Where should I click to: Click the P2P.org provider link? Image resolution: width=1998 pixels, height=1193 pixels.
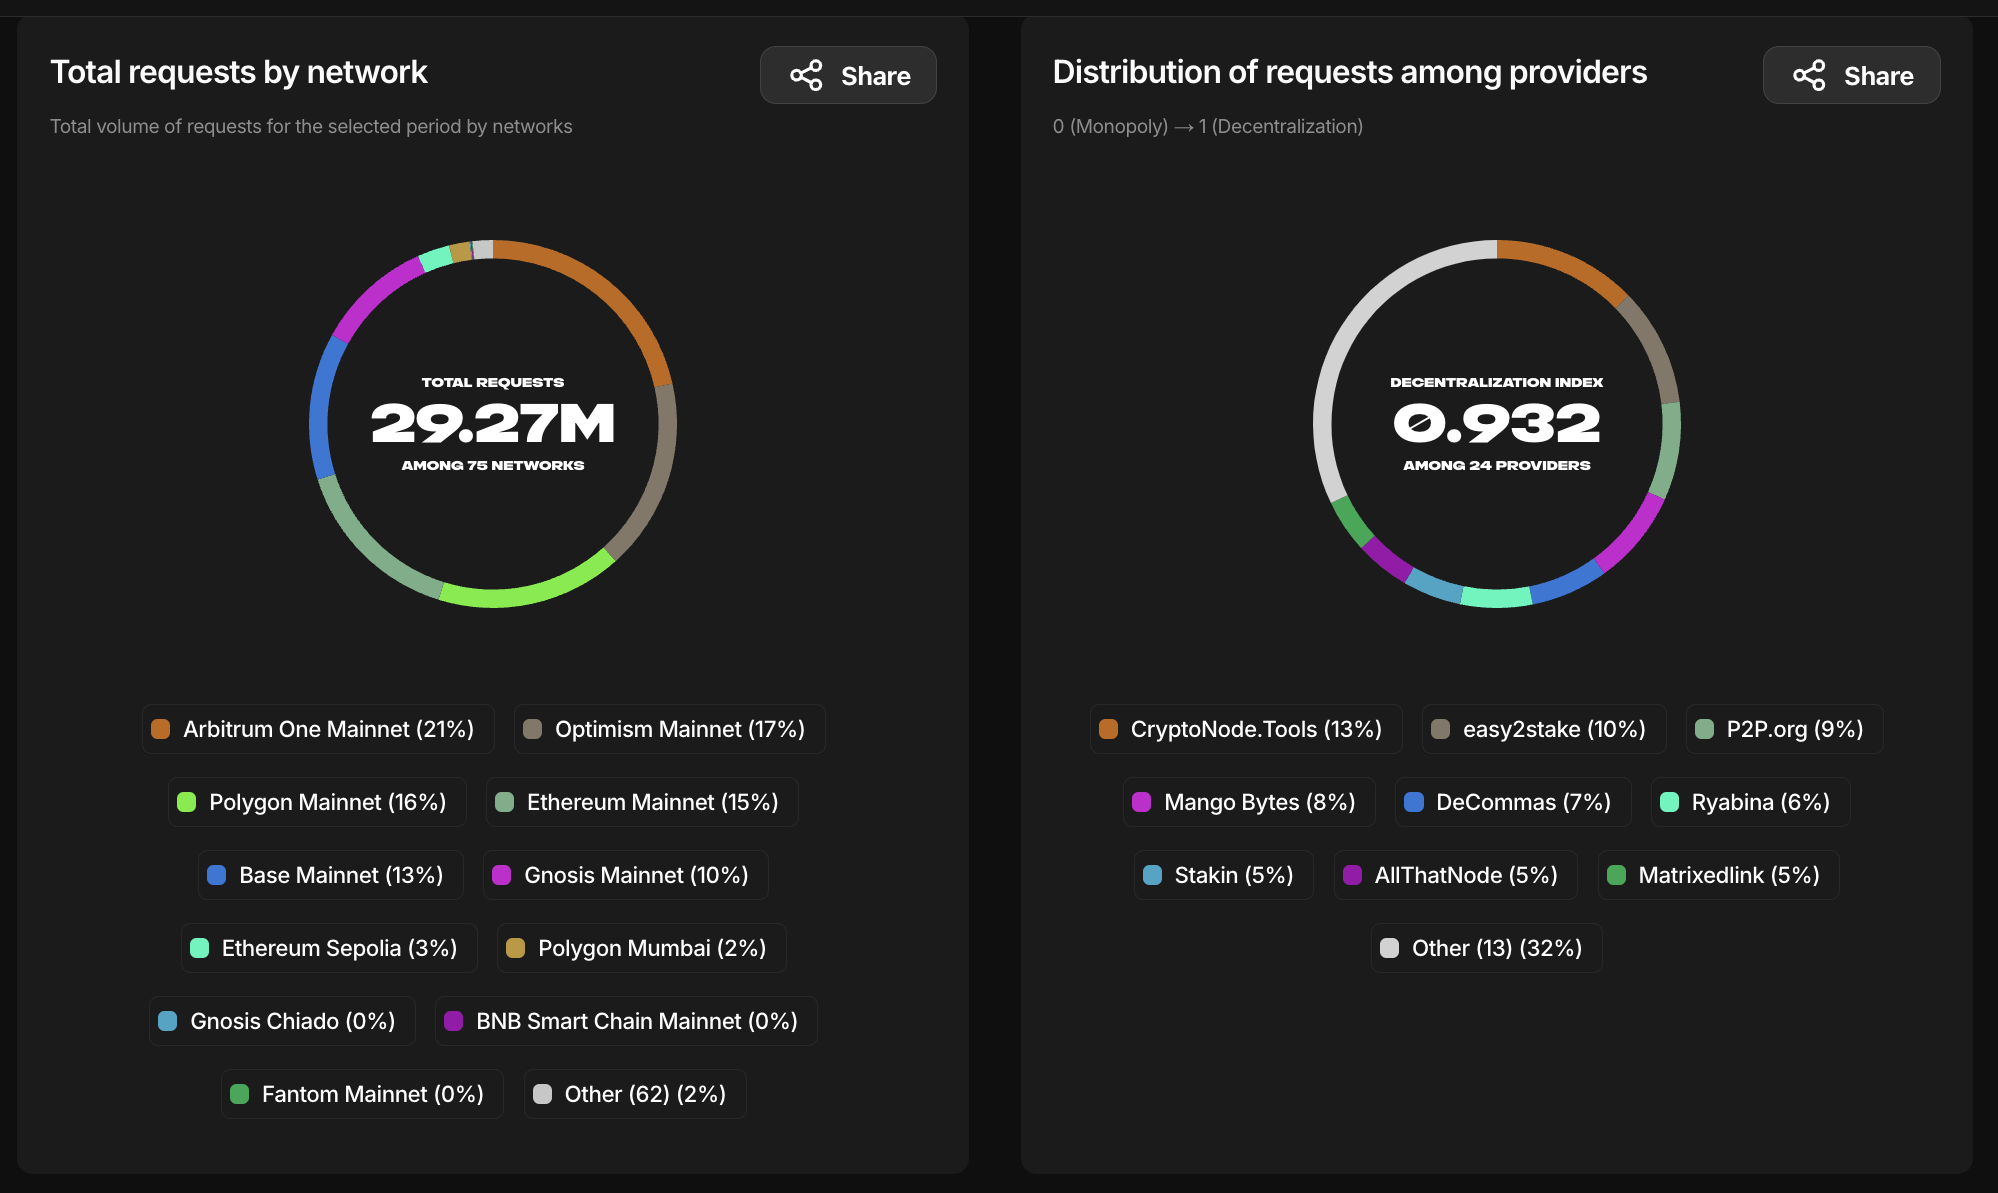tap(1783, 729)
